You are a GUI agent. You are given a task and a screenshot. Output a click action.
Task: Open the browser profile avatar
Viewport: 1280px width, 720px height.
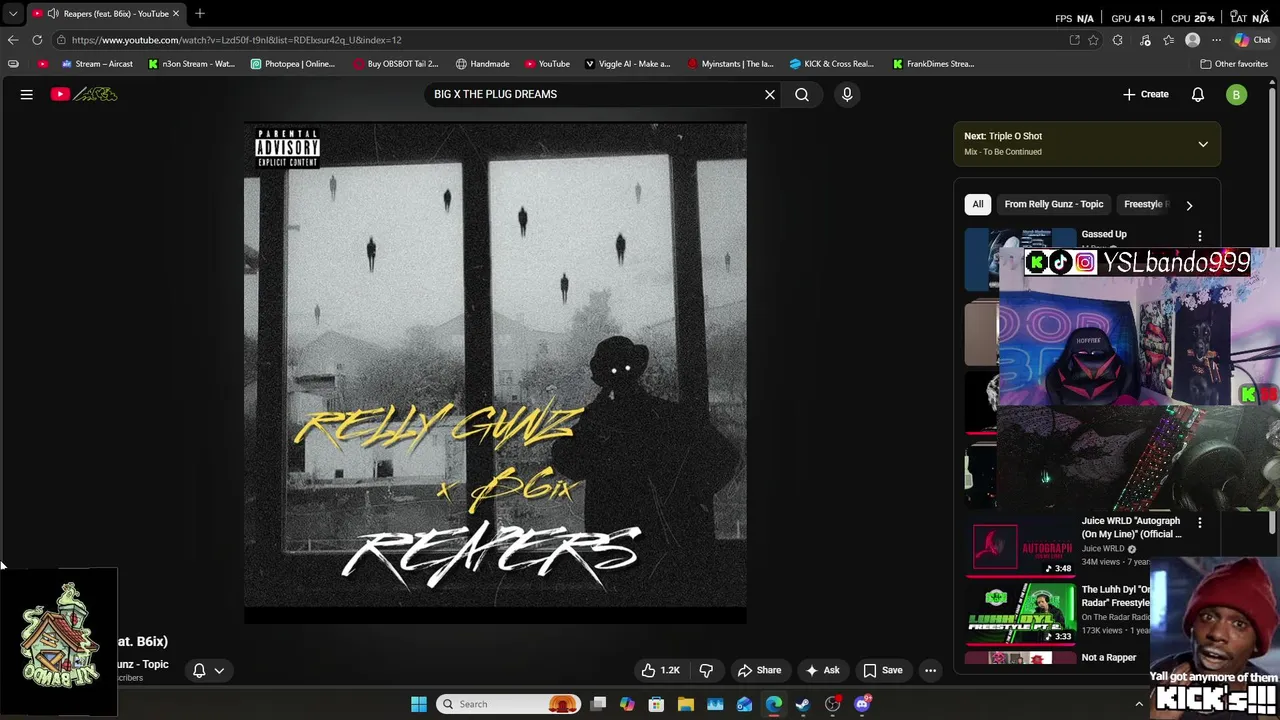pyautogui.click(x=1192, y=40)
